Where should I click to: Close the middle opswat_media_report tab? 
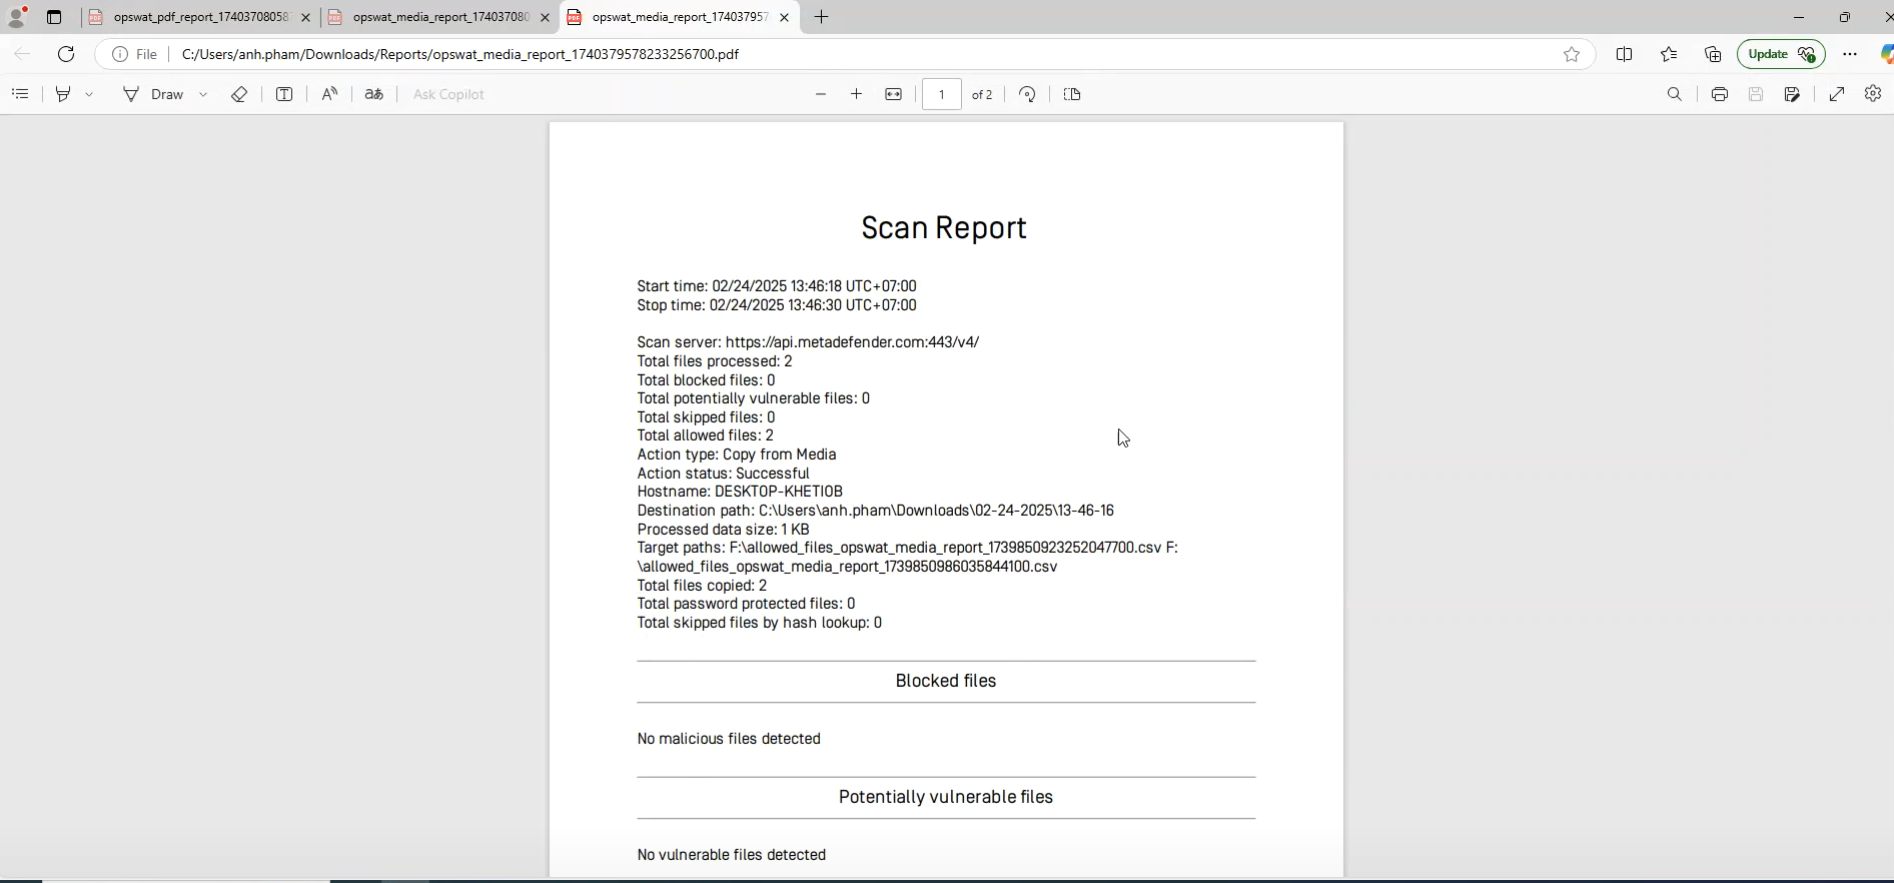545,17
